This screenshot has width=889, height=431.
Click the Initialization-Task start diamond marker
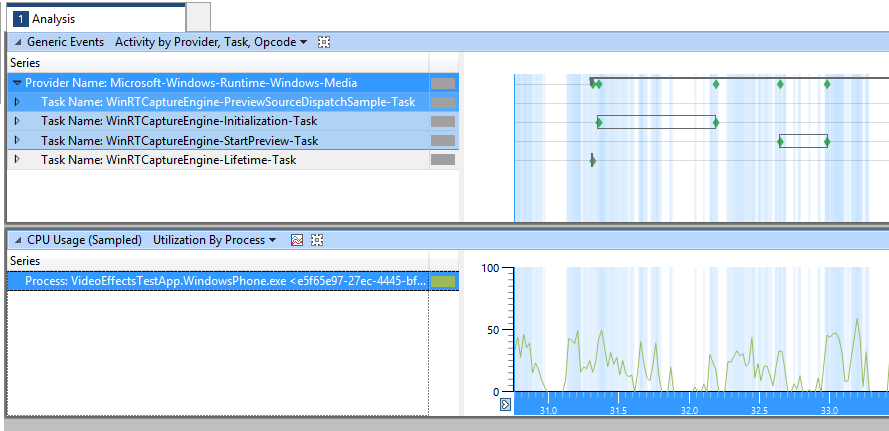pos(599,122)
